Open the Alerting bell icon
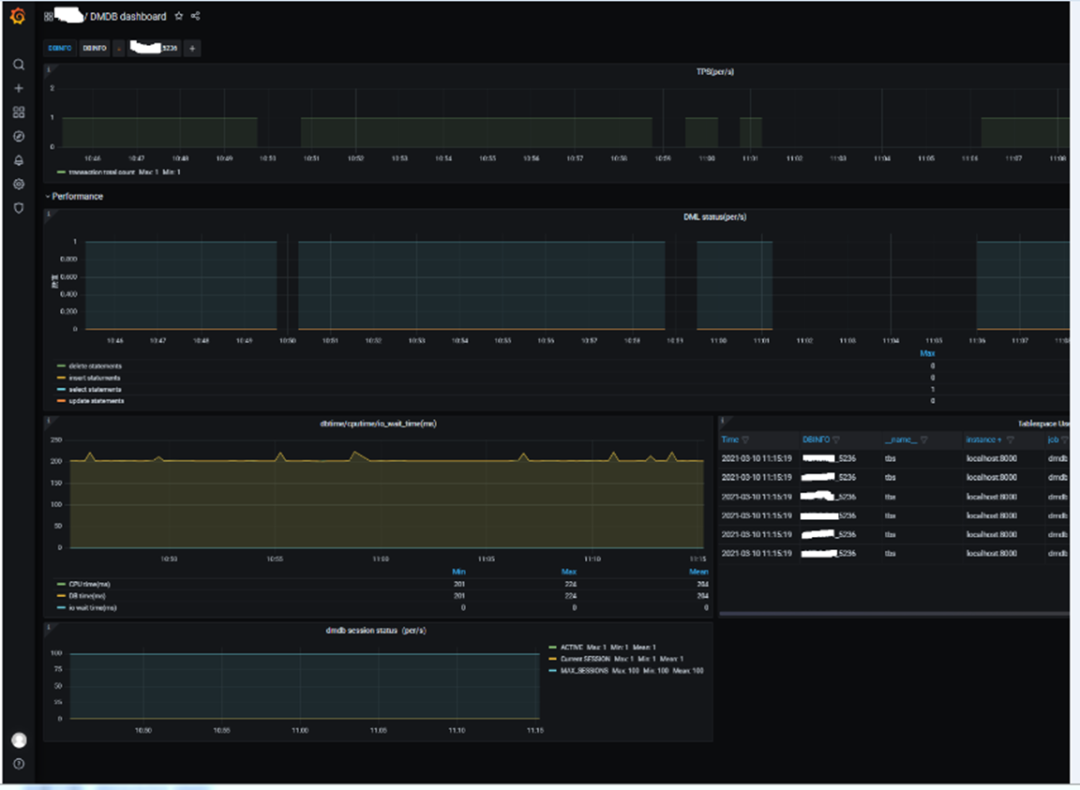The width and height of the screenshot is (1080, 790). click(x=18, y=161)
